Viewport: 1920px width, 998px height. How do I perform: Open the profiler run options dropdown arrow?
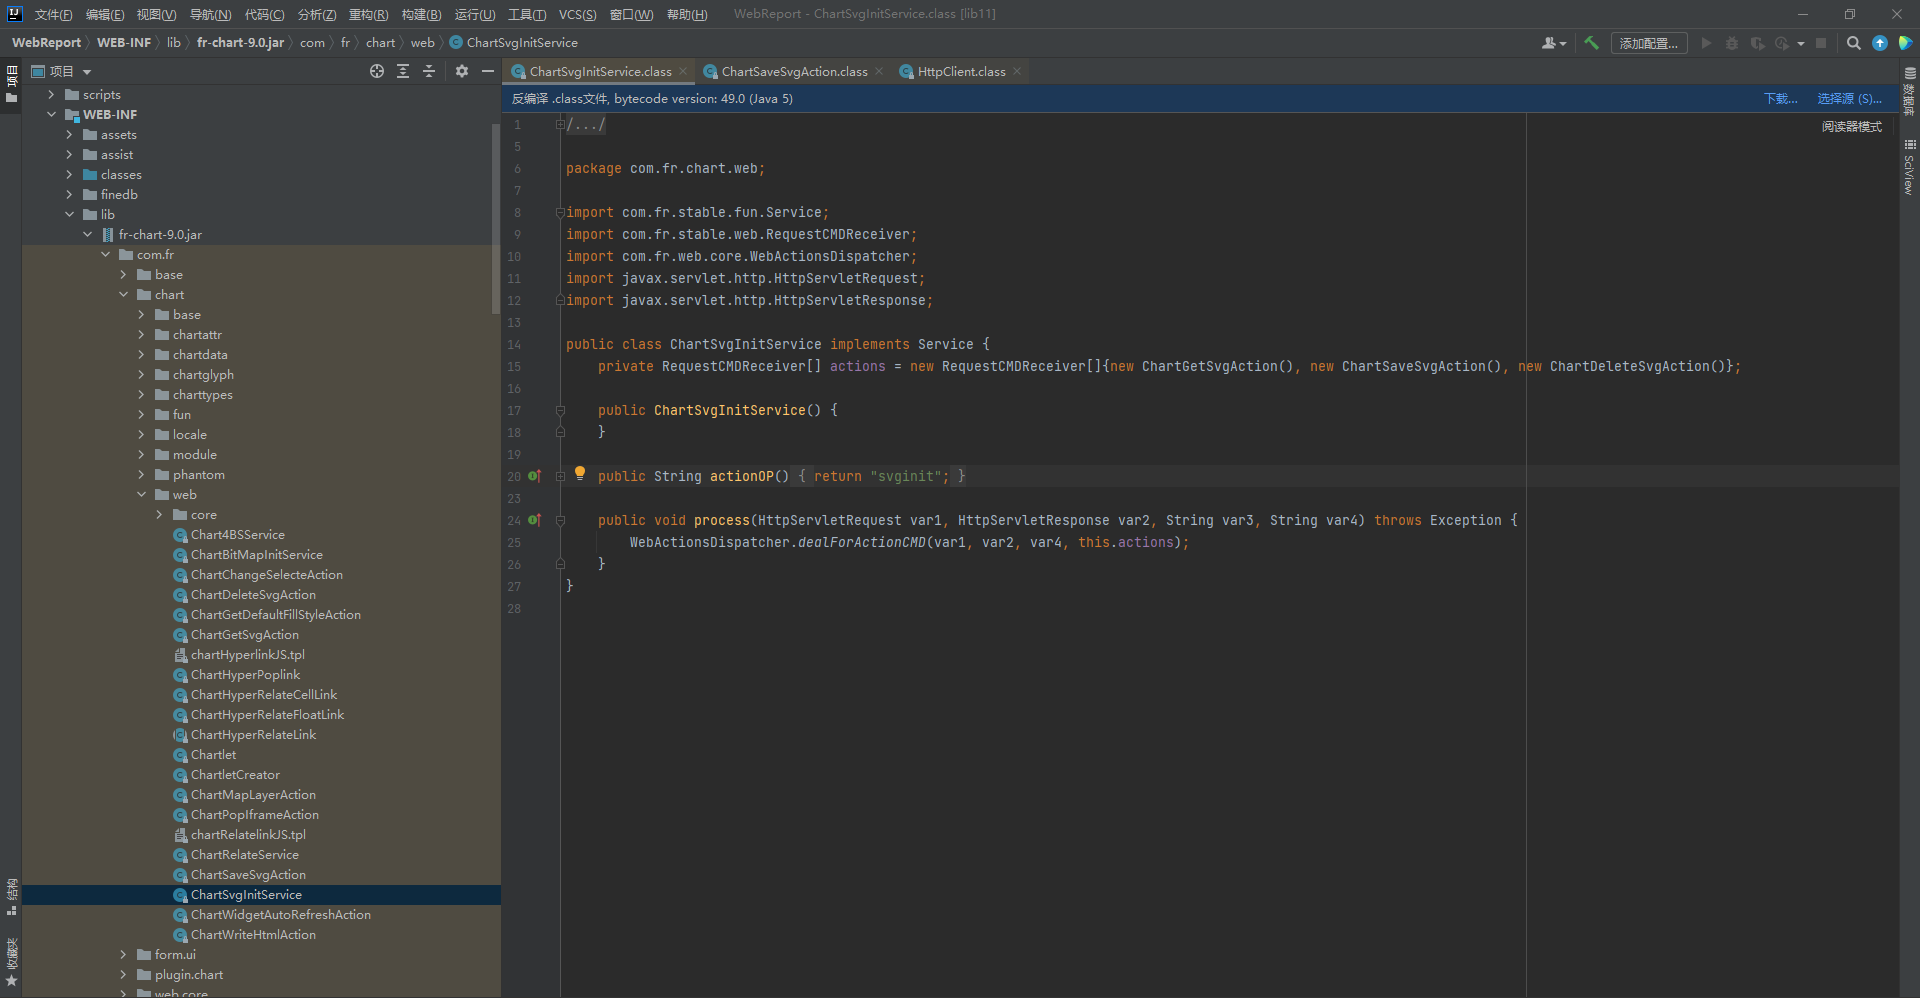click(x=1801, y=43)
